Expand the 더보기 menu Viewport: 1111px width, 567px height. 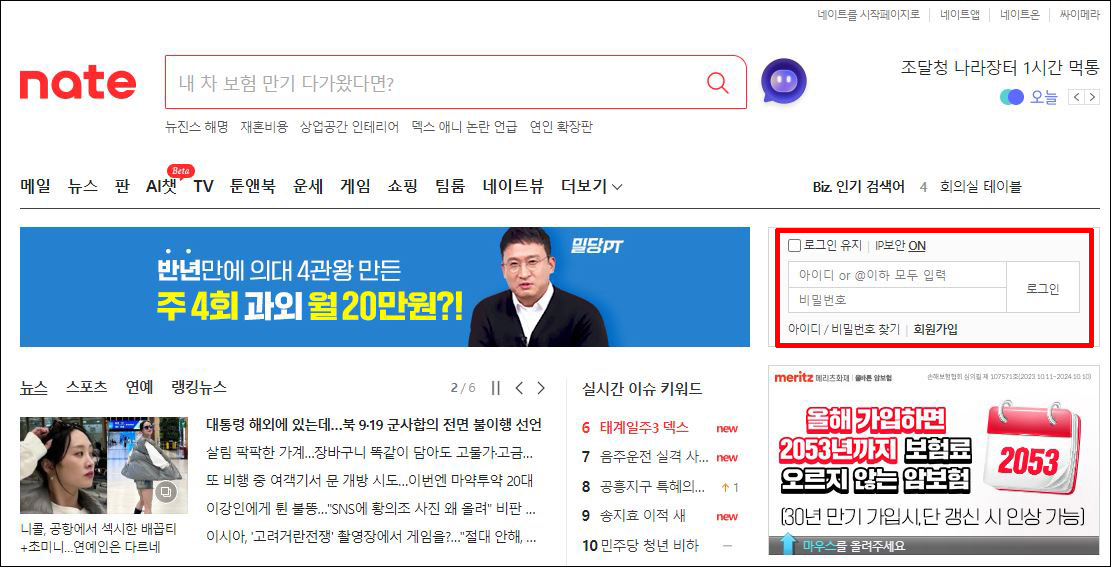(x=592, y=186)
